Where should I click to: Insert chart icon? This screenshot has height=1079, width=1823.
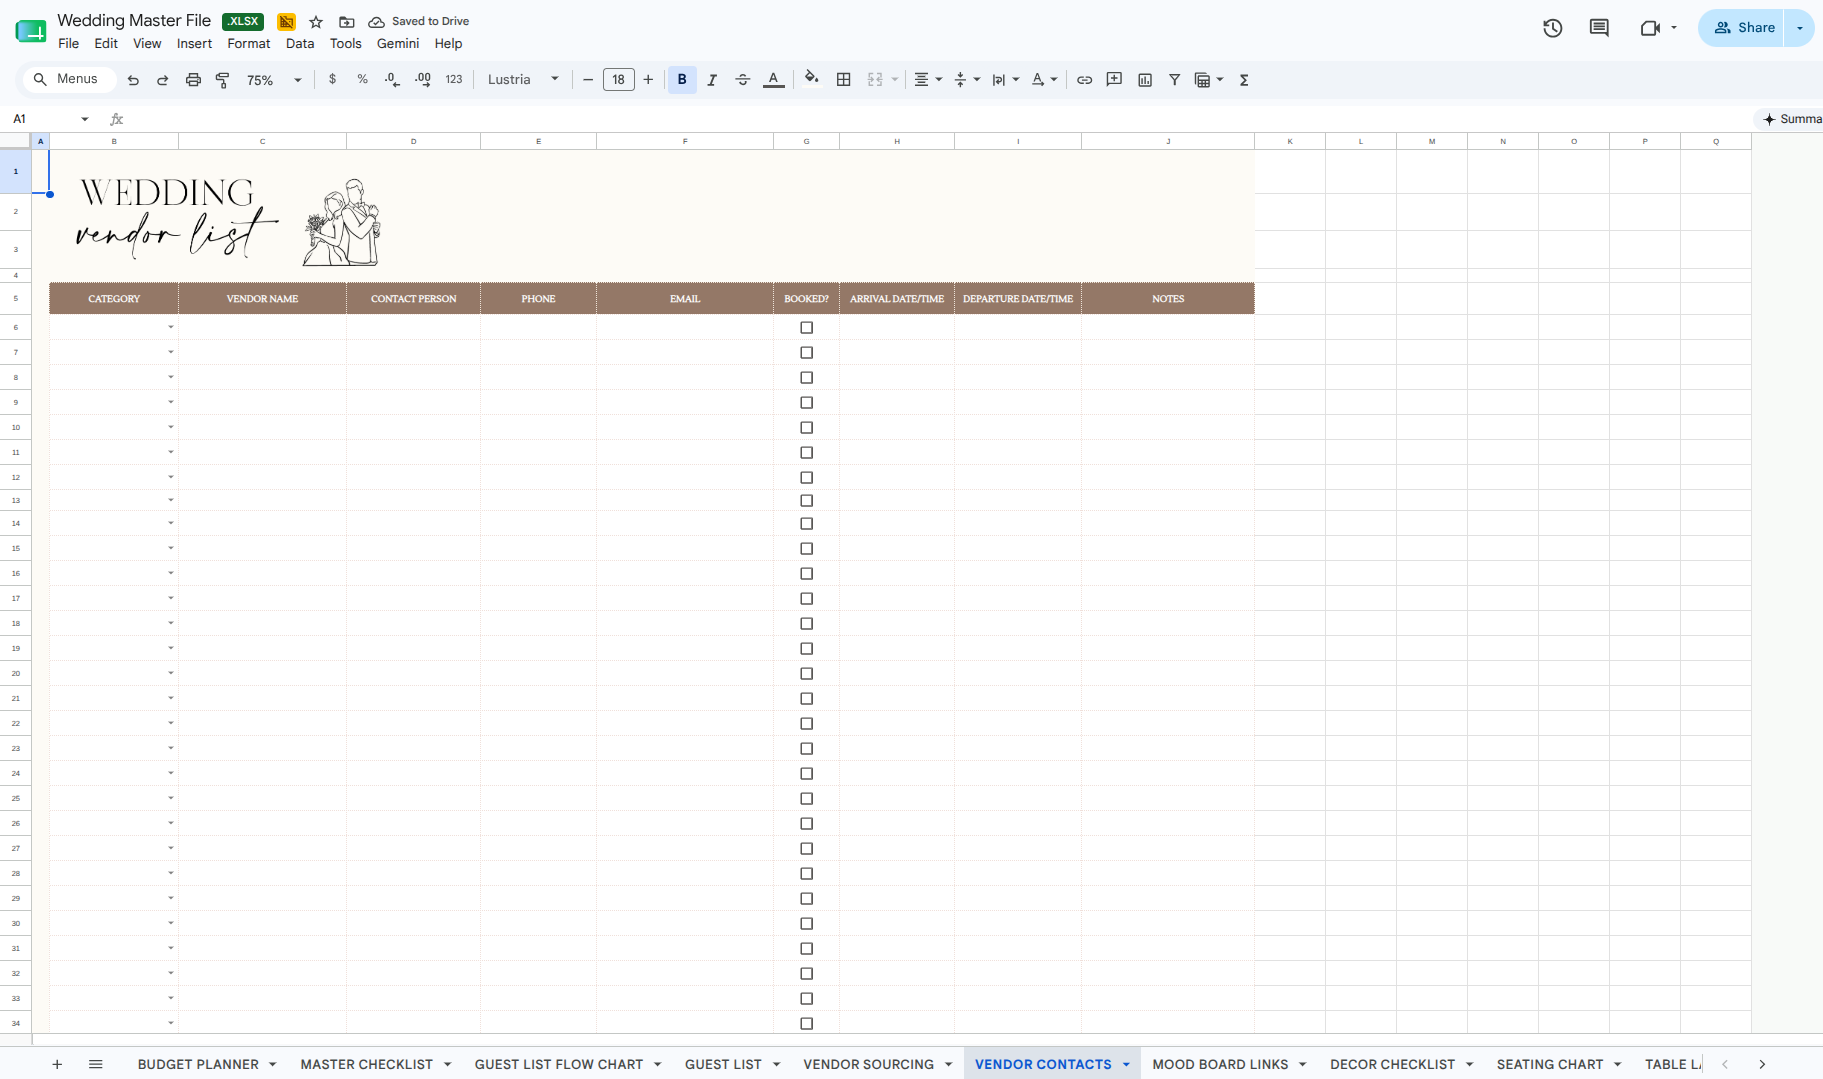[x=1145, y=80]
